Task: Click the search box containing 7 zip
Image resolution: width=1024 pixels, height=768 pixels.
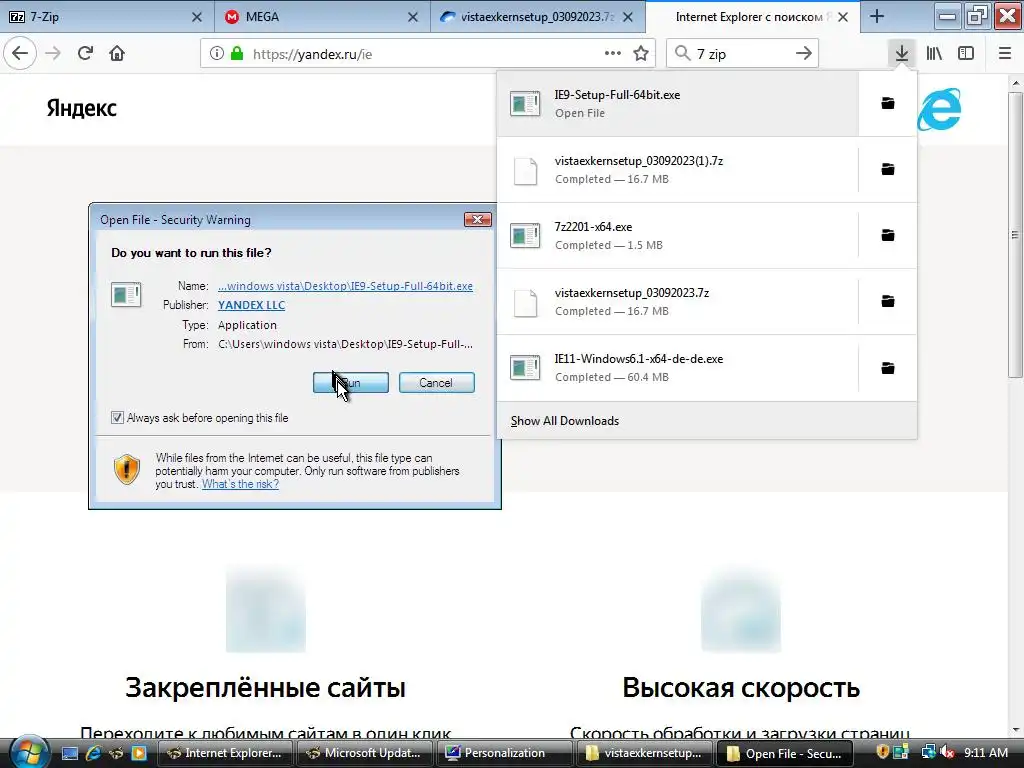Action: coord(741,54)
